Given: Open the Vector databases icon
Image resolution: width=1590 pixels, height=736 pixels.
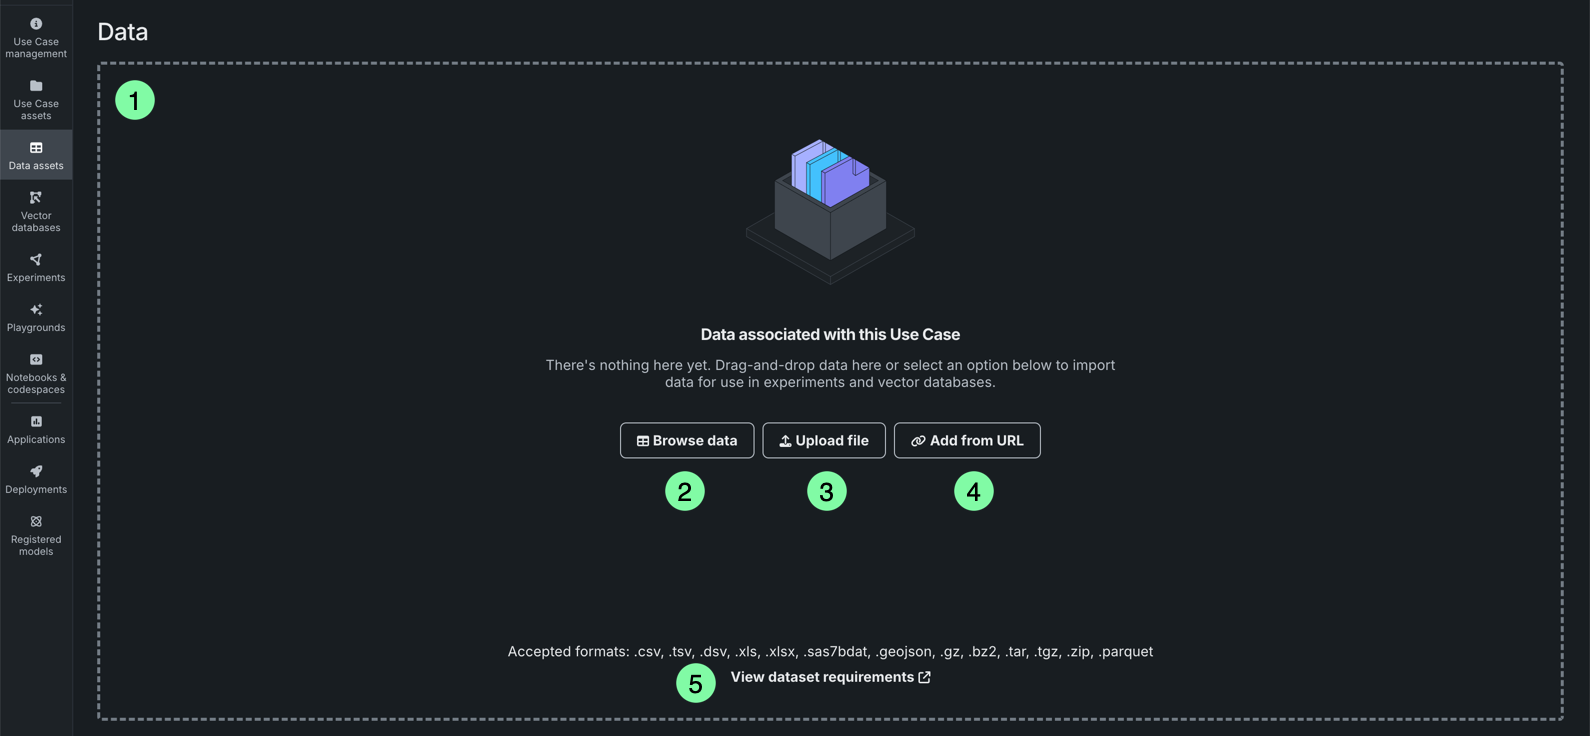Looking at the screenshot, I should point(36,198).
